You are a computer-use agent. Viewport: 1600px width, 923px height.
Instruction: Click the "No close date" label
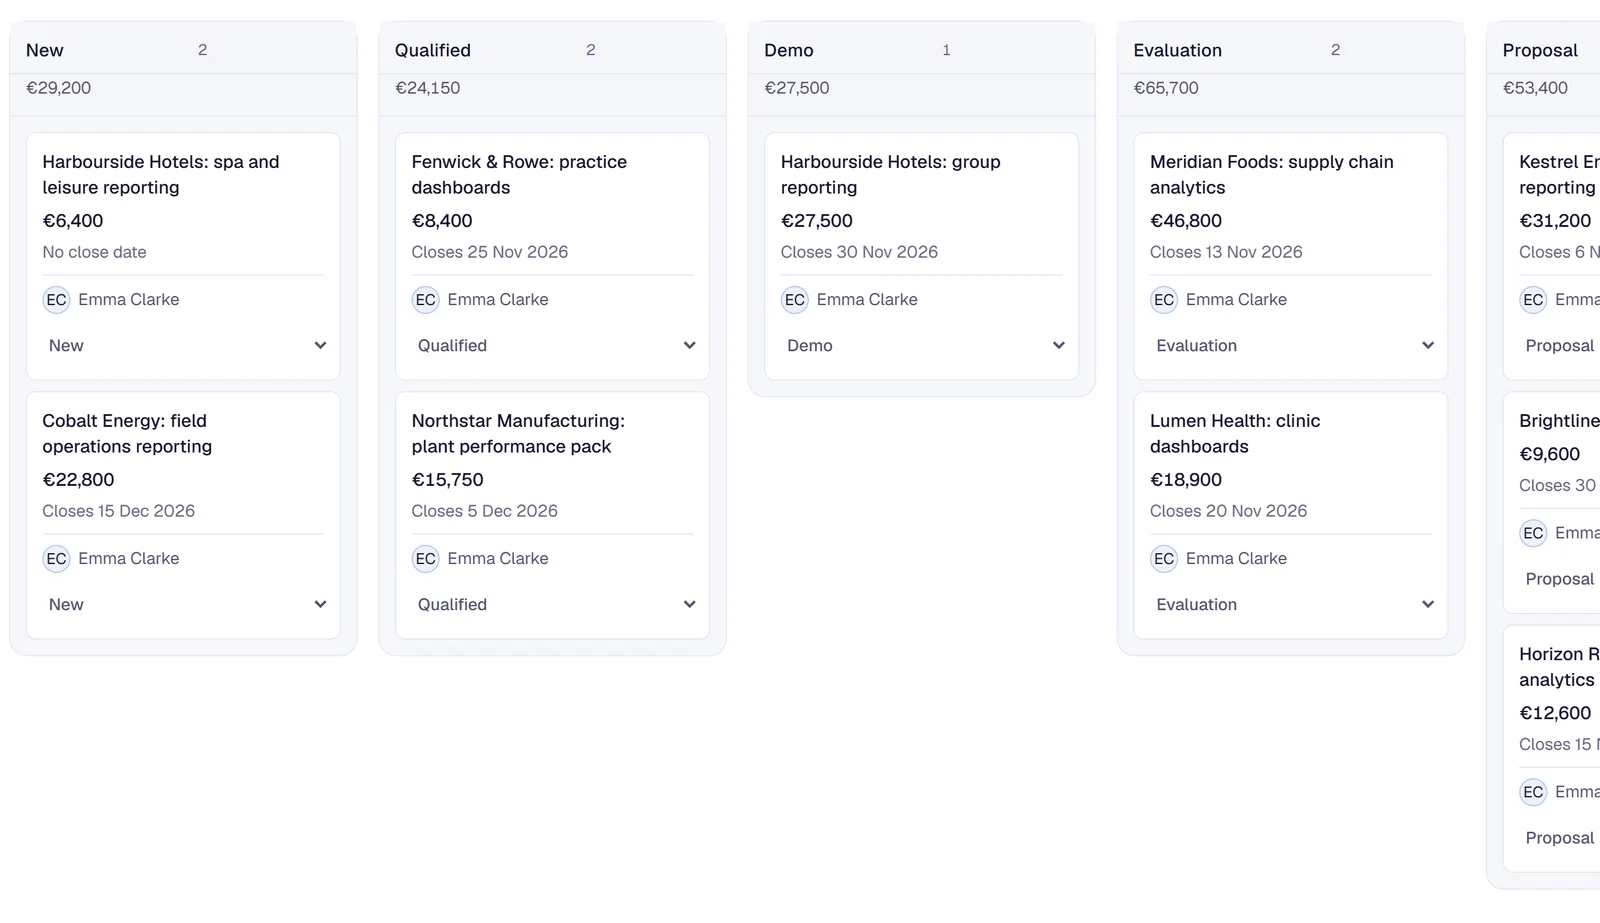pyautogui.click(x=95, y=252)
